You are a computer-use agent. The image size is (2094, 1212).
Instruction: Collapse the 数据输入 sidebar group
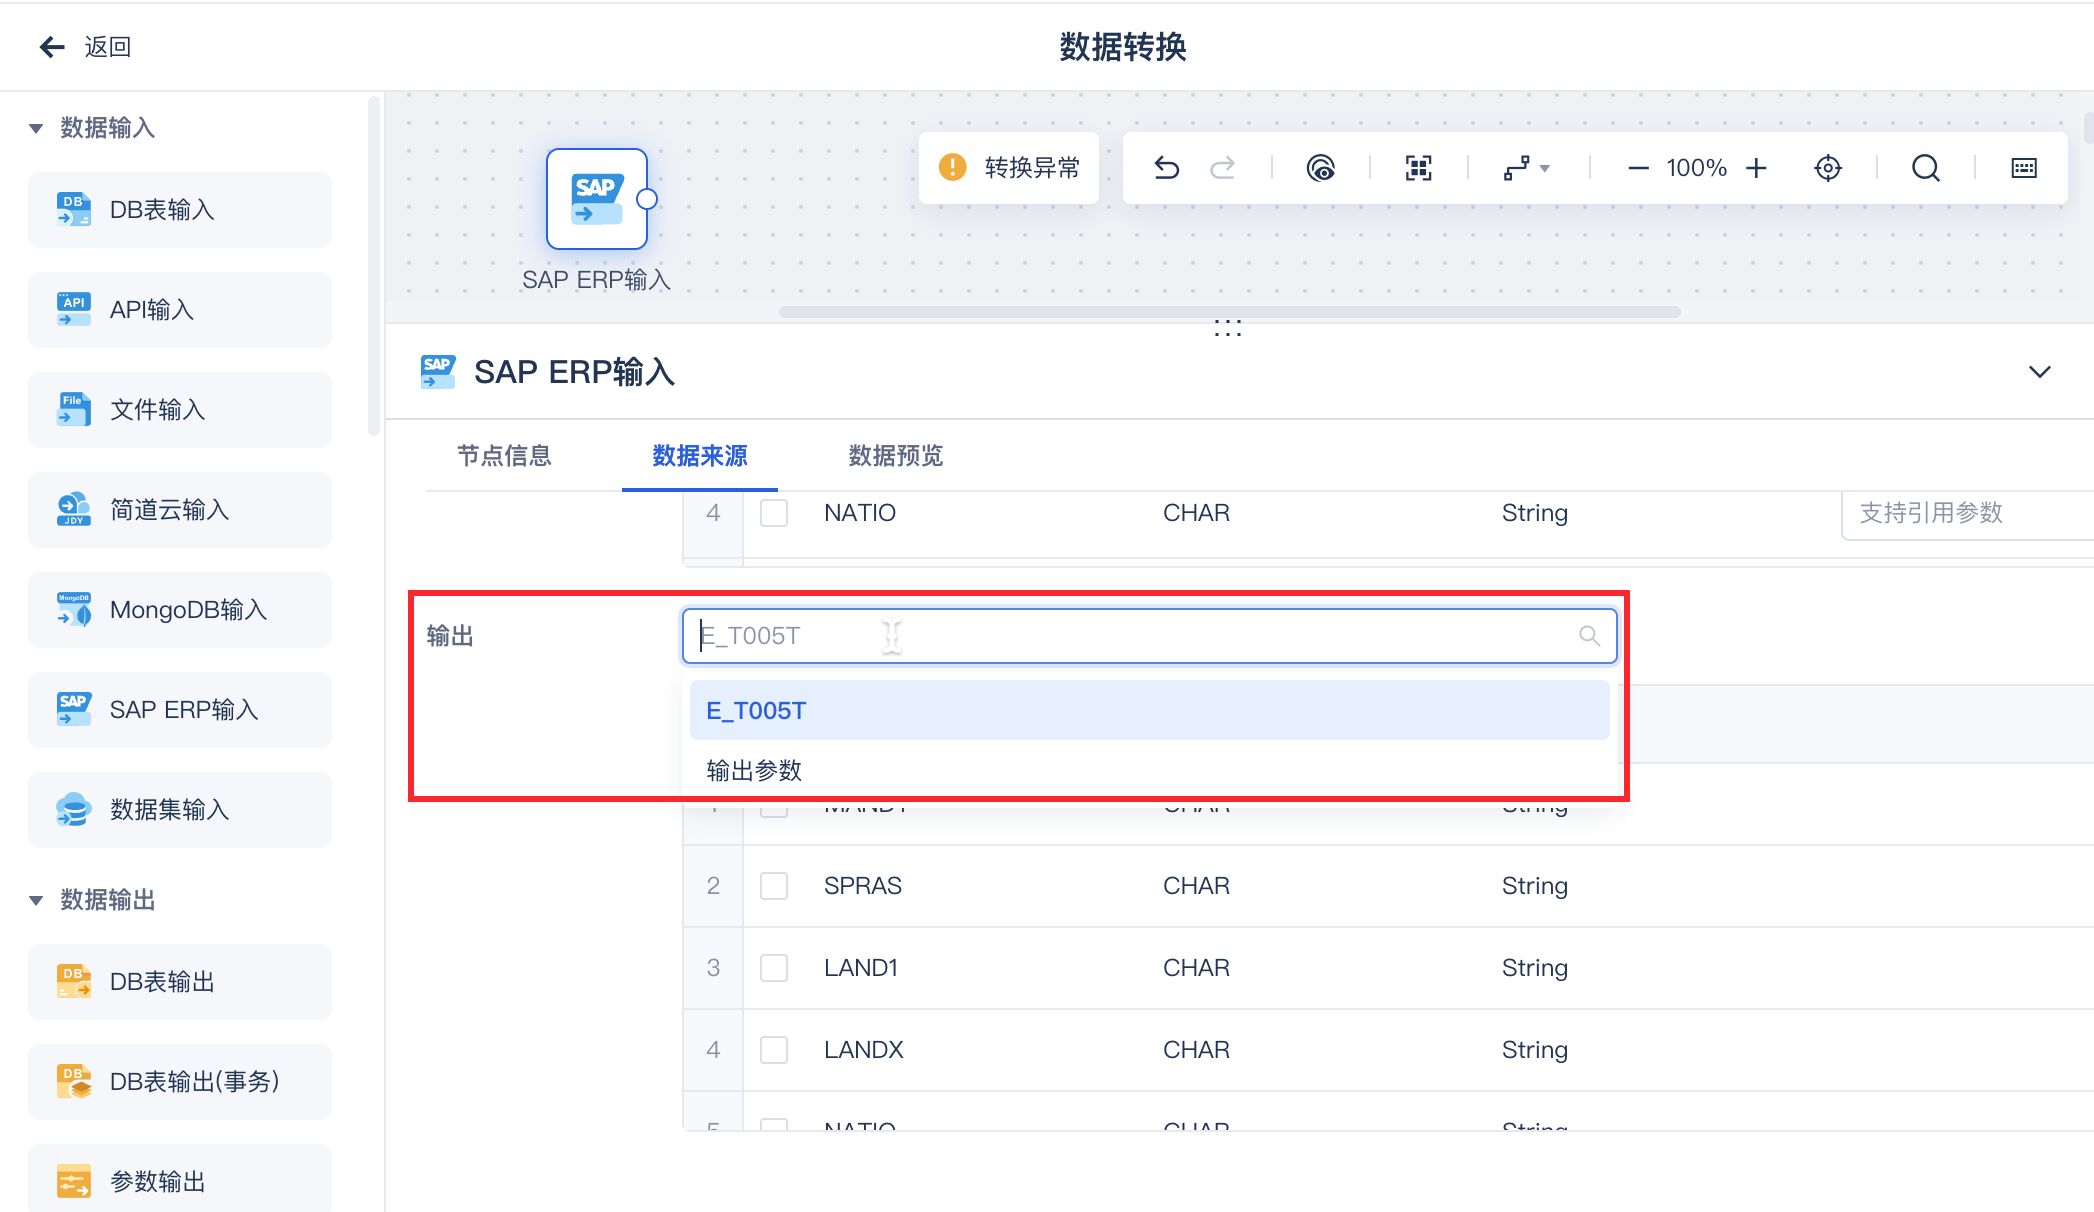36,128
